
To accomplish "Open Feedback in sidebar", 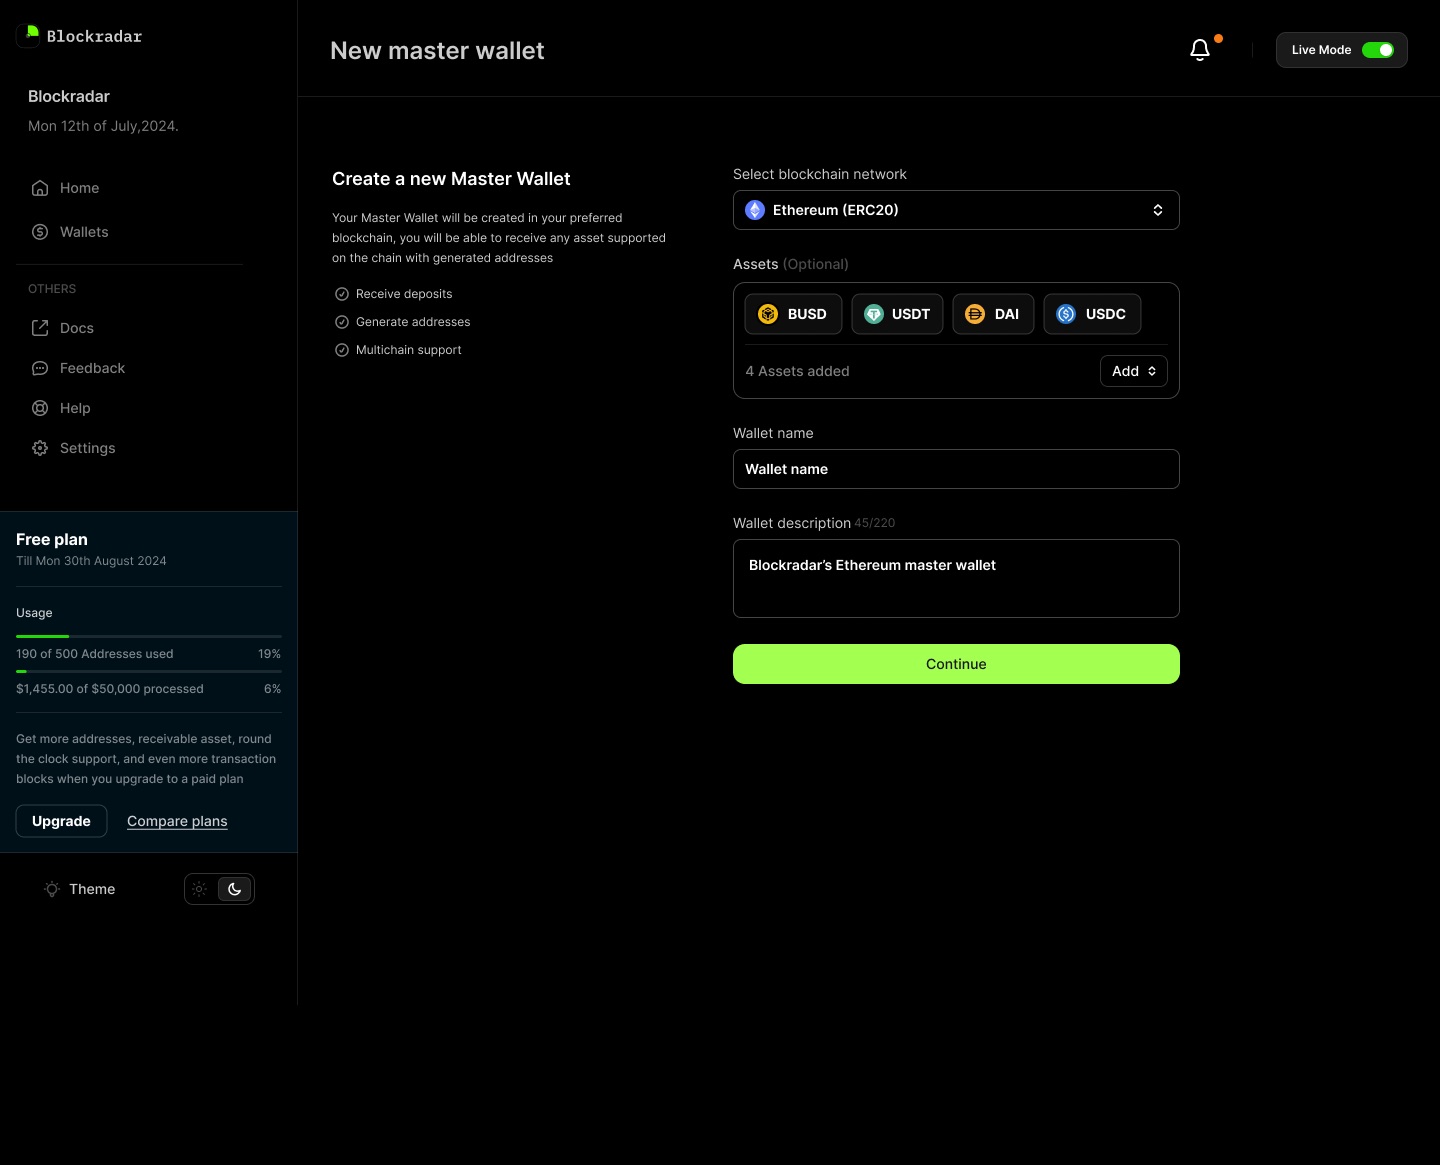I will click(78, 368).
